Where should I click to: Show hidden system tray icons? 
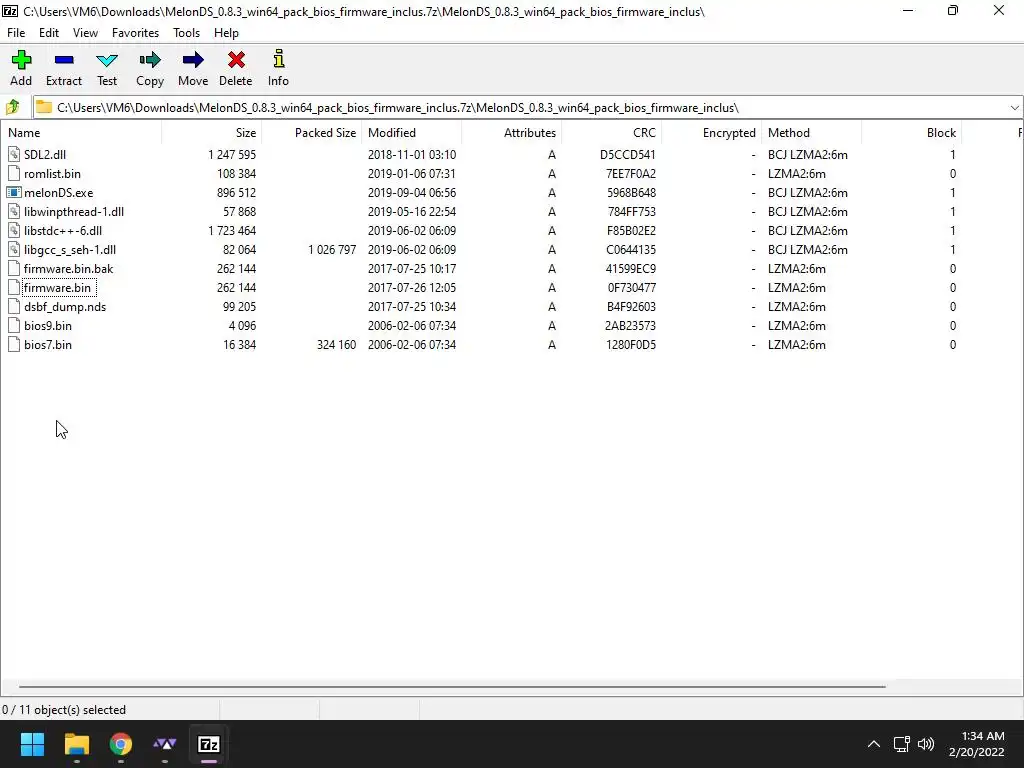click(874, 744)
